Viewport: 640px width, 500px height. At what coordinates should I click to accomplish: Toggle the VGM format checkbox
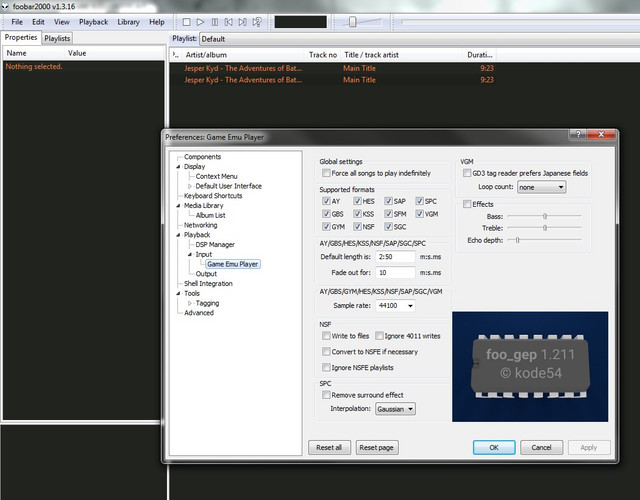[420, 214]
